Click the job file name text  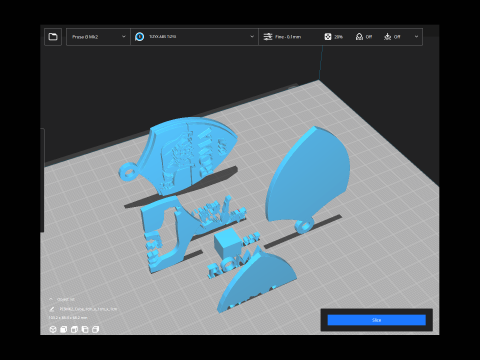(88, 309)
